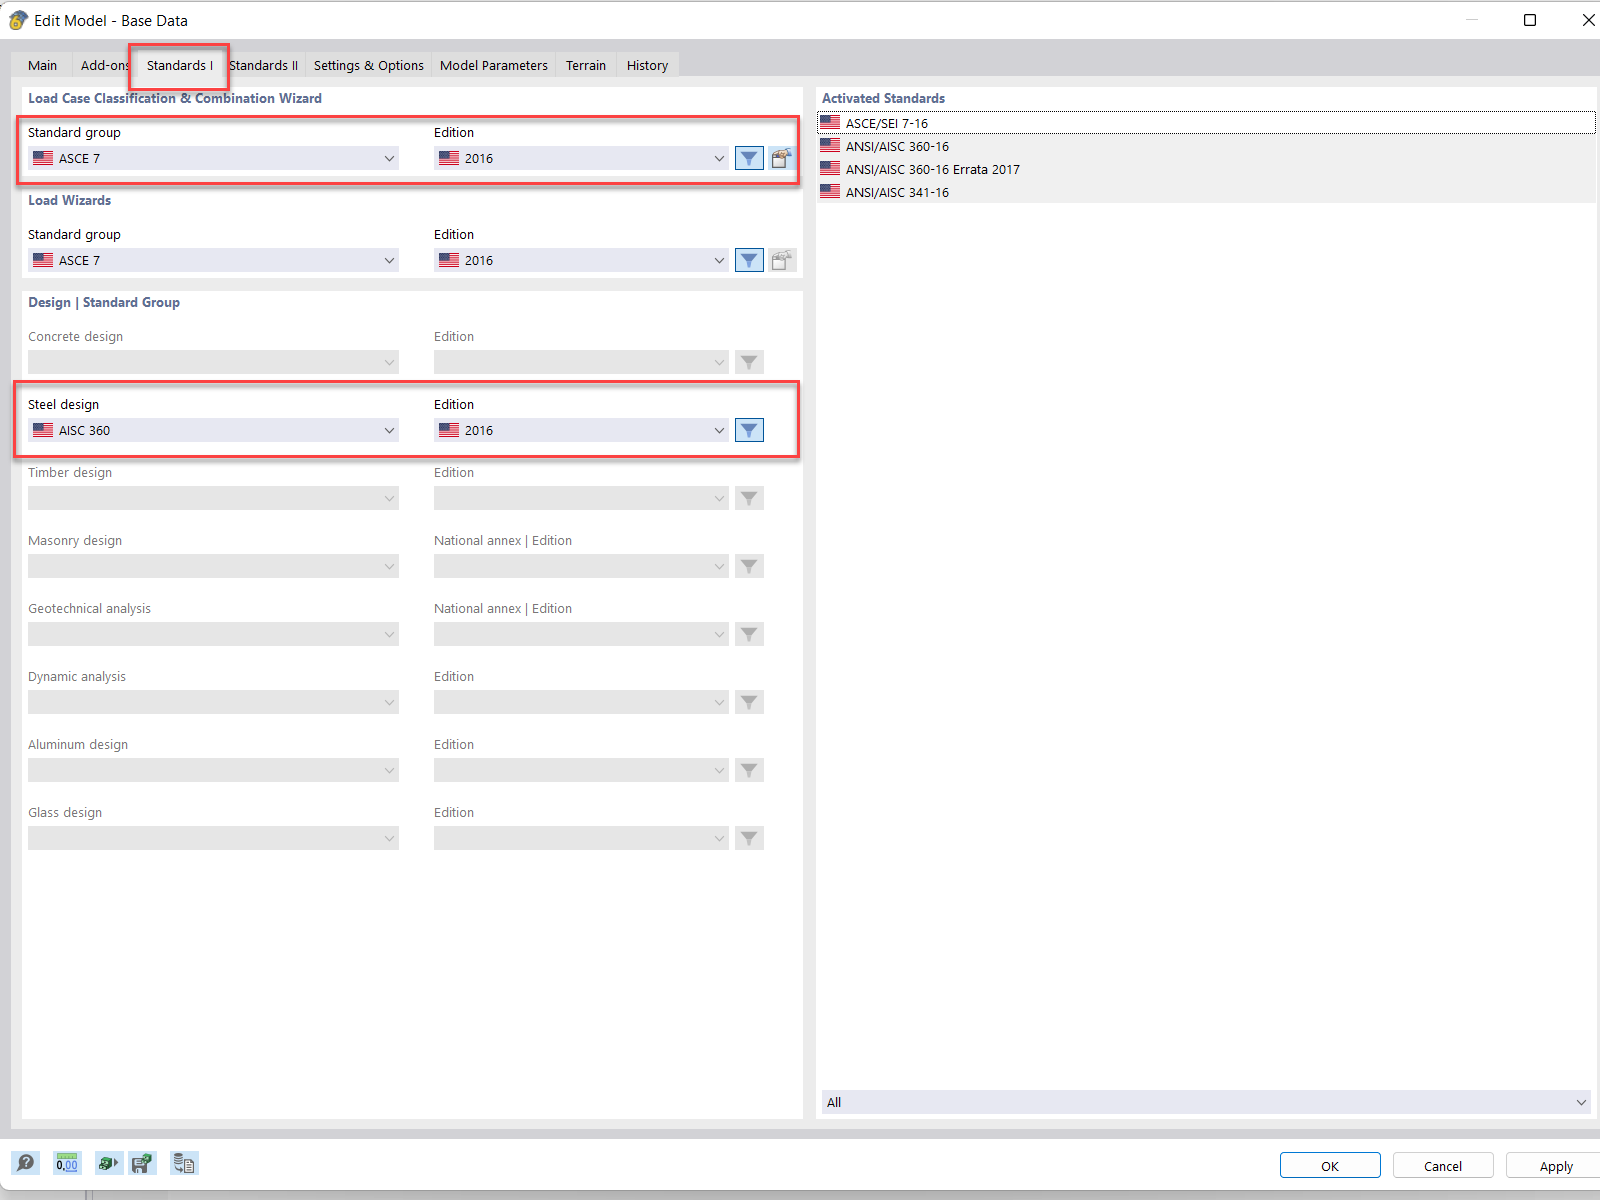Open the Glass design standard dropdown

[213, 838]
